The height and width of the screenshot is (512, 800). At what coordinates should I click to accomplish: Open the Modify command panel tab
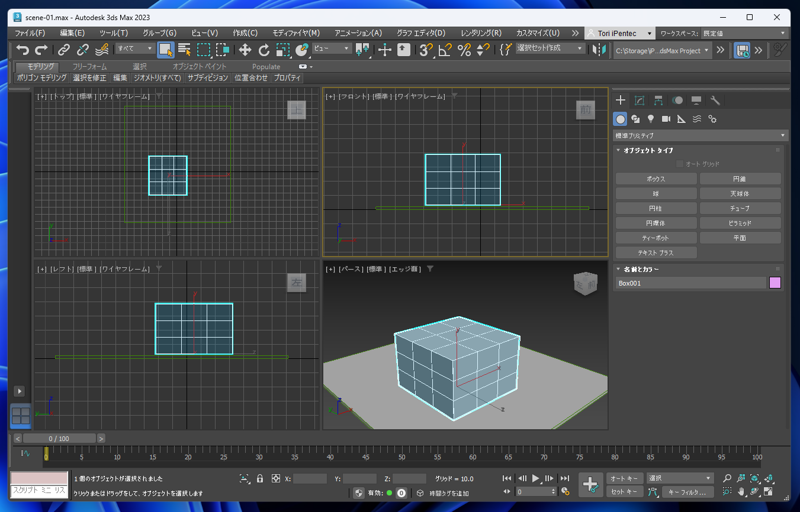click(639, 100)
